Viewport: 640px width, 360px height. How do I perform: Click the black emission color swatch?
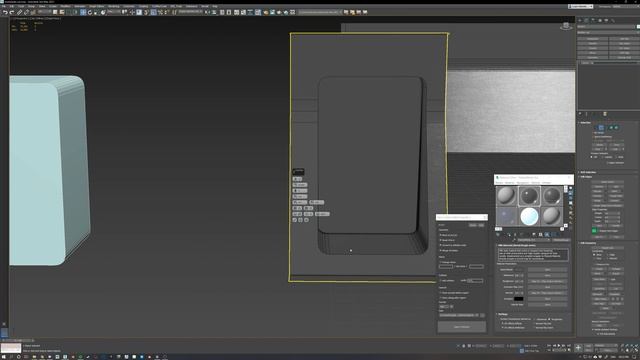coord(518,299)
